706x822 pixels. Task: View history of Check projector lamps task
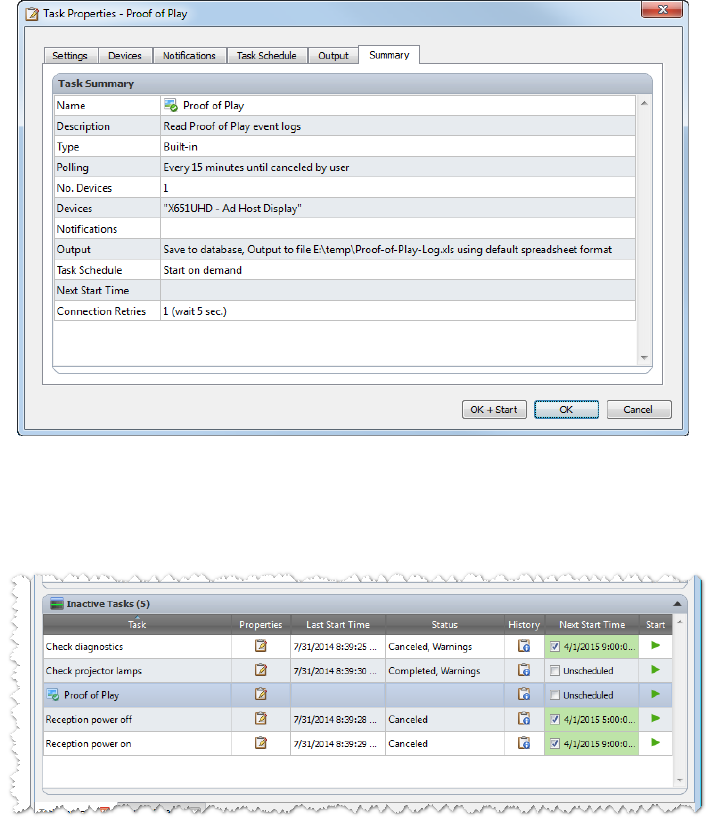524,670
